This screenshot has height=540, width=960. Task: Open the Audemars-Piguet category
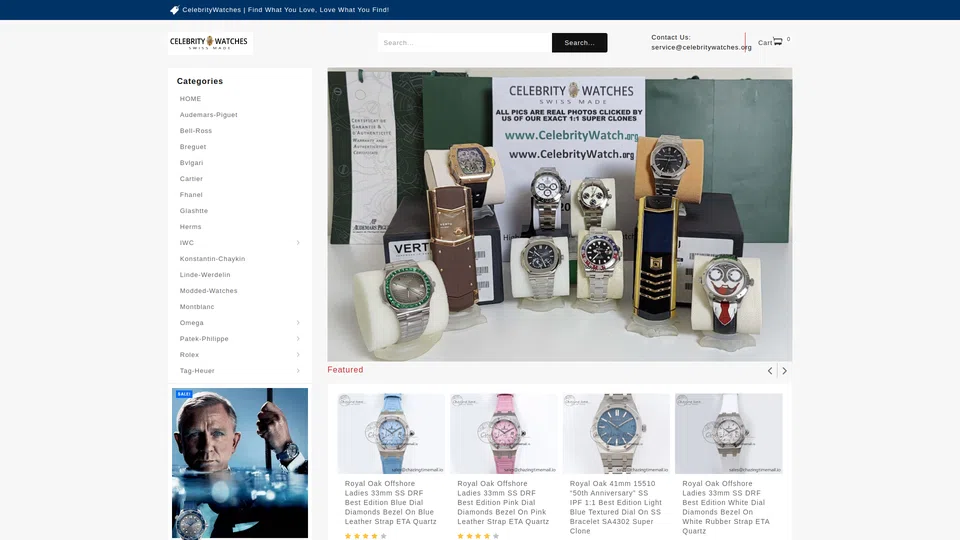point(209,114)
